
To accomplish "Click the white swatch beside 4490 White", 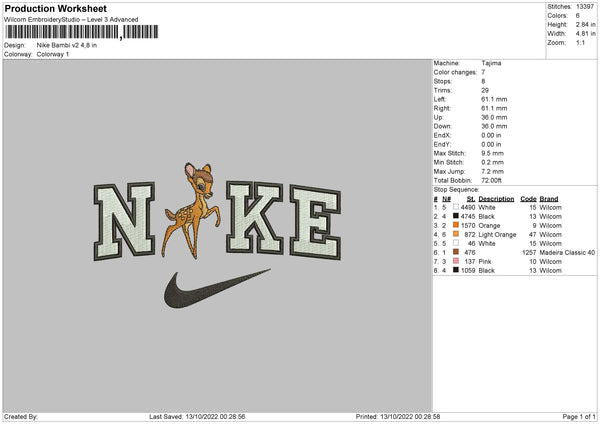I will pos(456,207).
